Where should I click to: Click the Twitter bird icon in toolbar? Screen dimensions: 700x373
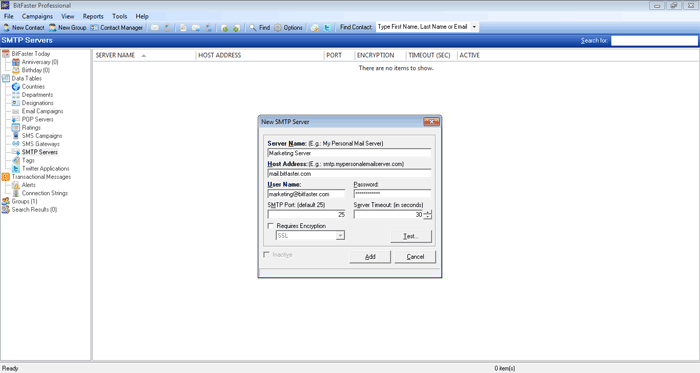tap(327, 28)
